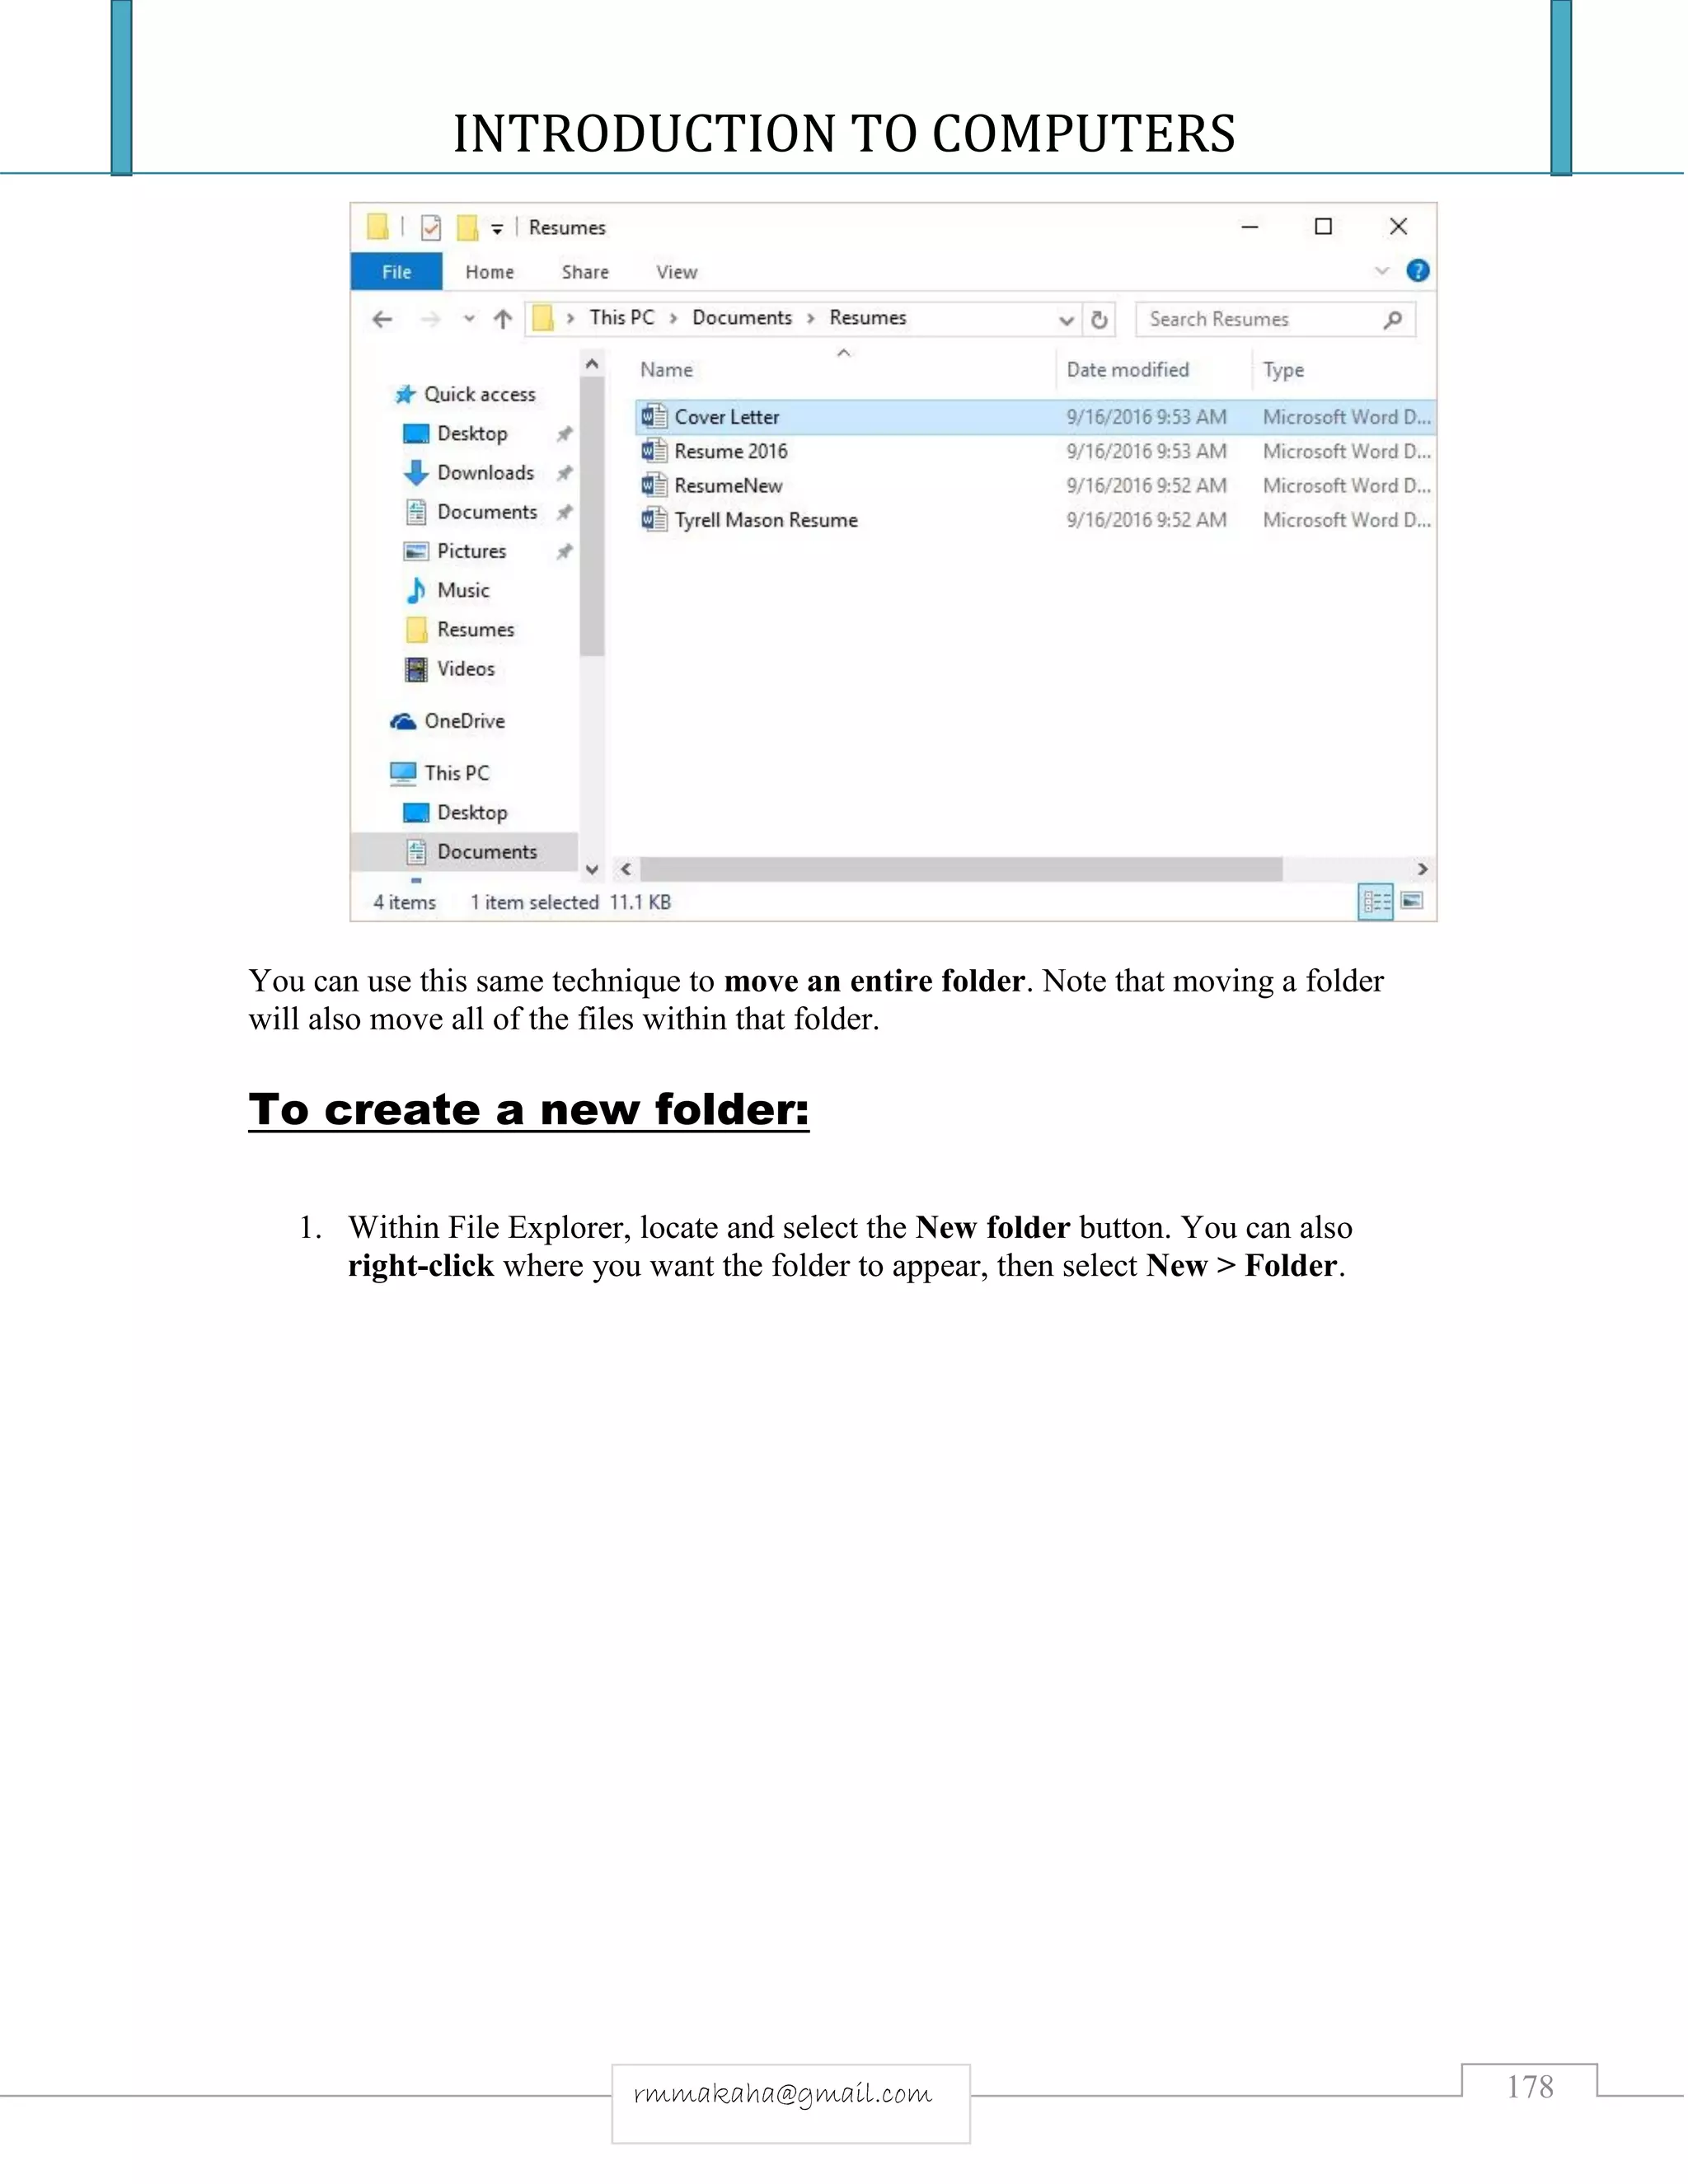
Task: Click the search magnifier icon
Action: pos(1392,320)
